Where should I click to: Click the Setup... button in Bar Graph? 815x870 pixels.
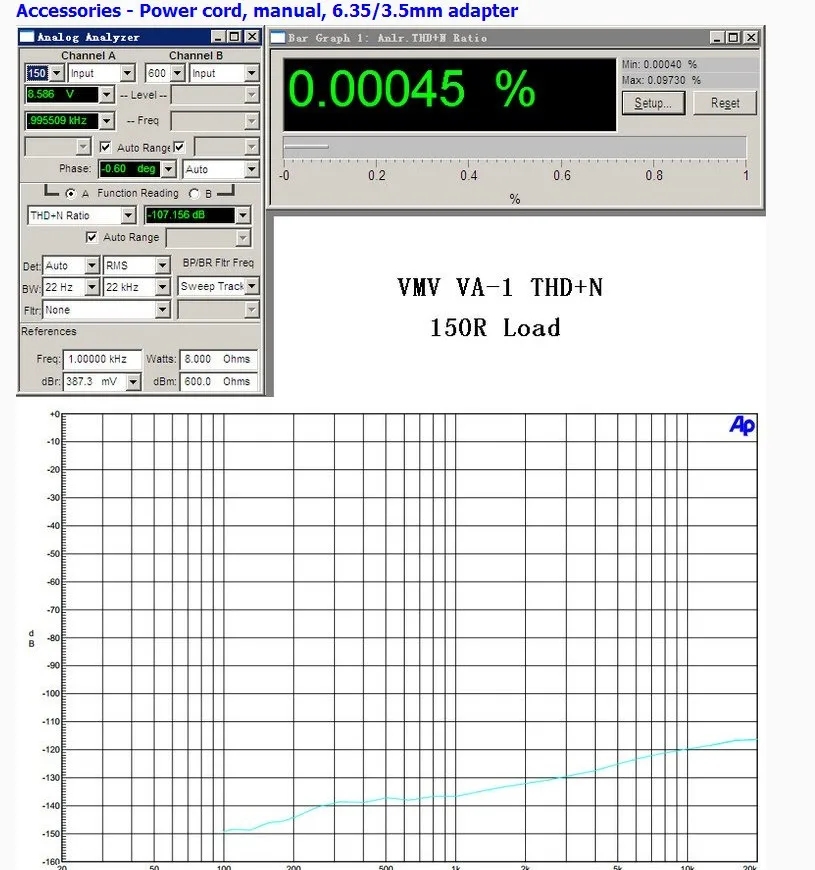(x=653, y=103)
